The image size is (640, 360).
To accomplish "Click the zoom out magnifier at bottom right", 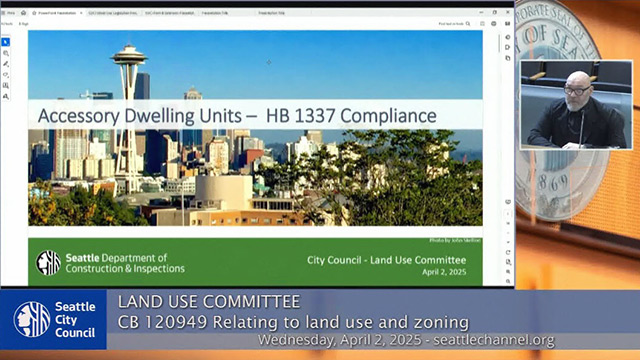I will [508, 281].
